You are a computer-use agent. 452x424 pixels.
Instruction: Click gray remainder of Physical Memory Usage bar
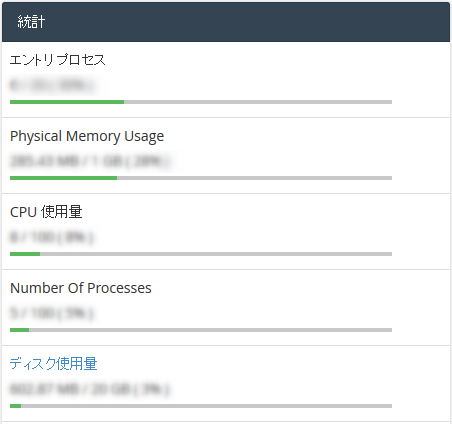pyautogui.click(x=254, y=178)
